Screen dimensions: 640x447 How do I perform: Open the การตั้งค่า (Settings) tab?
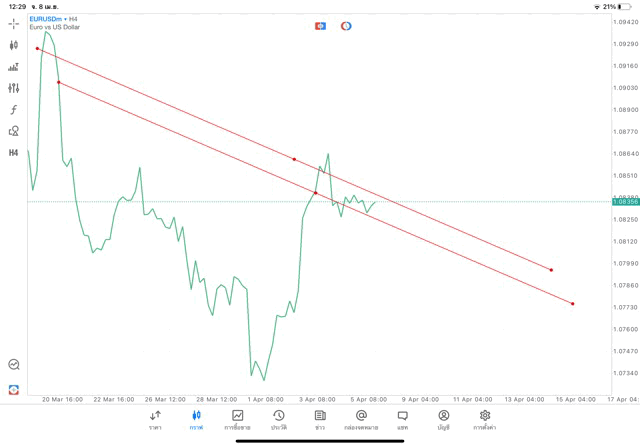[485, 419]
